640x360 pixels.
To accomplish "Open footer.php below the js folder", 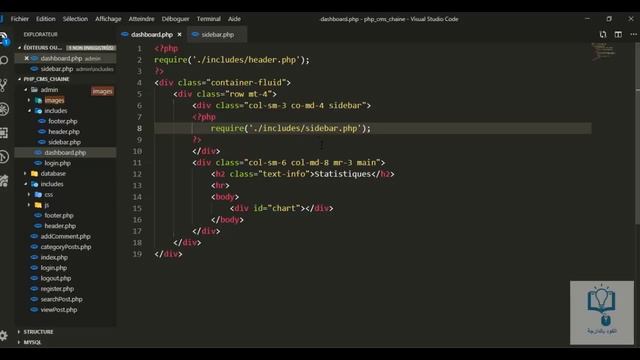I will click(x=59, y=216).
